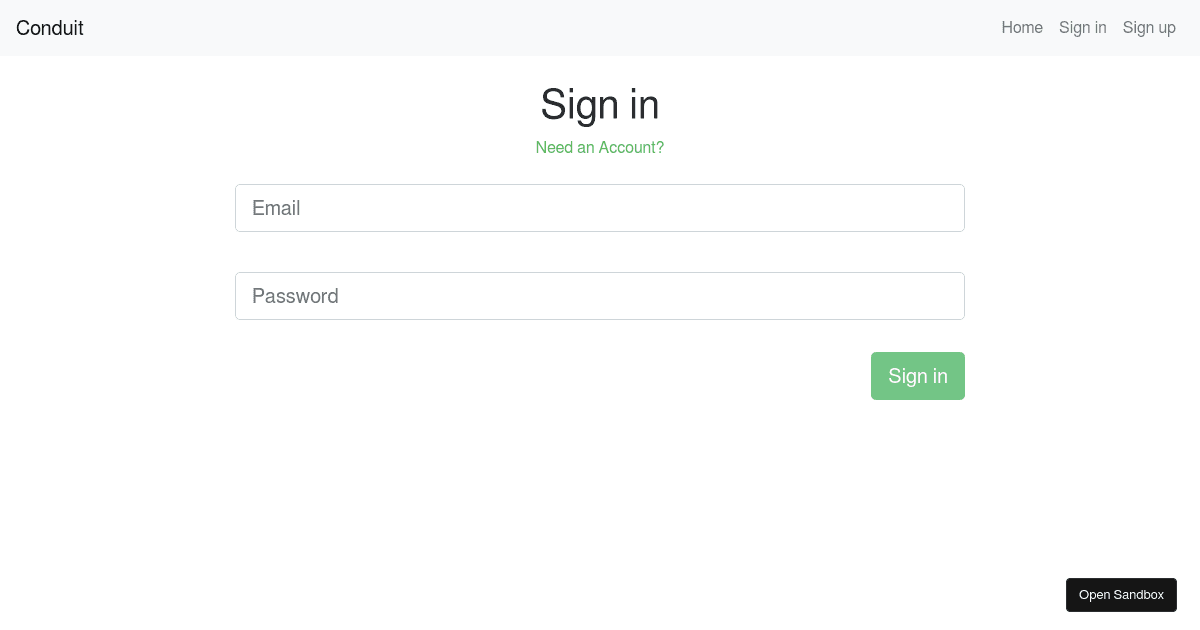Select Sign in in the top navbar
Screen dimensions: 1200x630
(x=1082, y=28)
